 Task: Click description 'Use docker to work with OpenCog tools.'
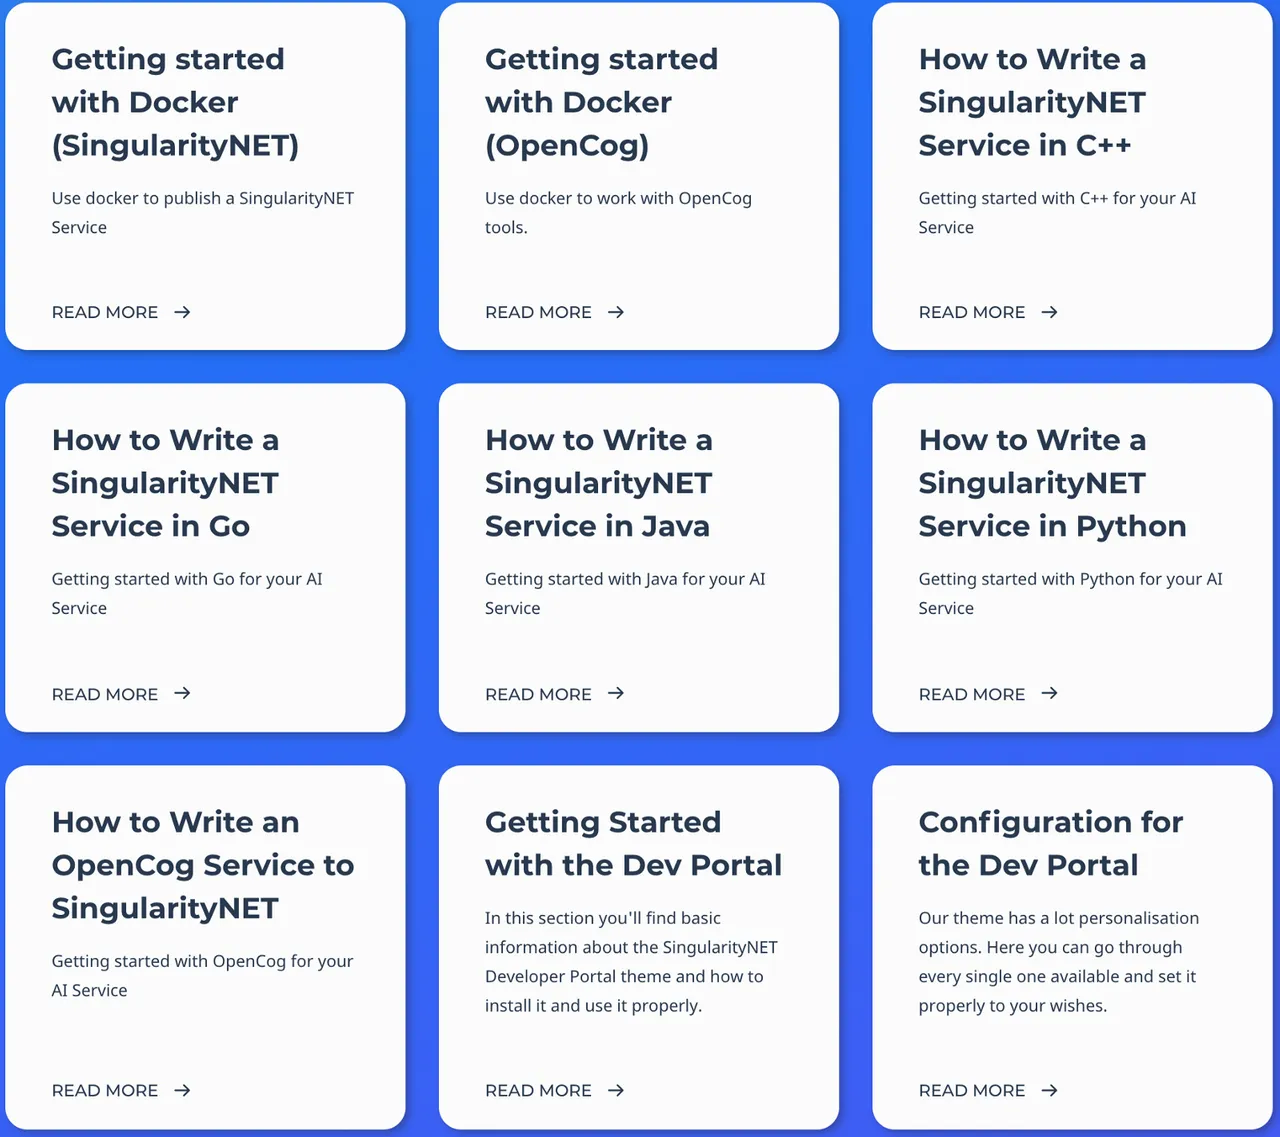[x=618, y=213]
